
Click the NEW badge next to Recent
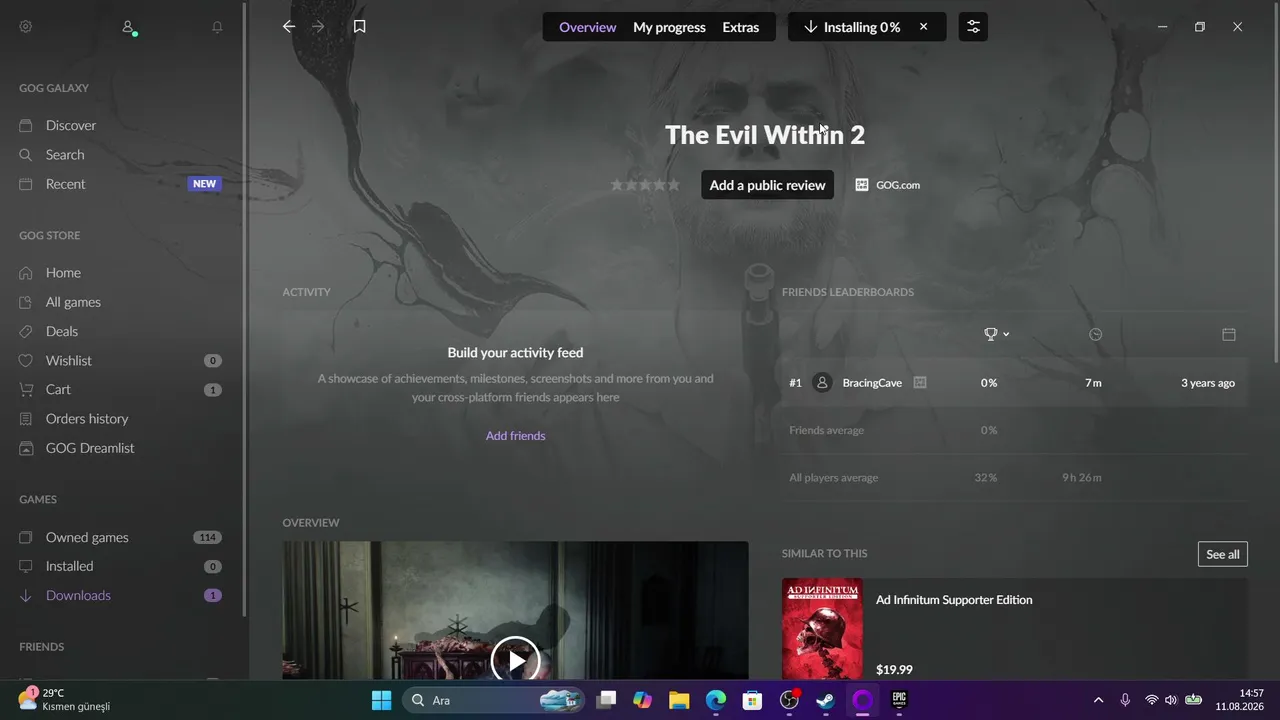click(204, 184)
